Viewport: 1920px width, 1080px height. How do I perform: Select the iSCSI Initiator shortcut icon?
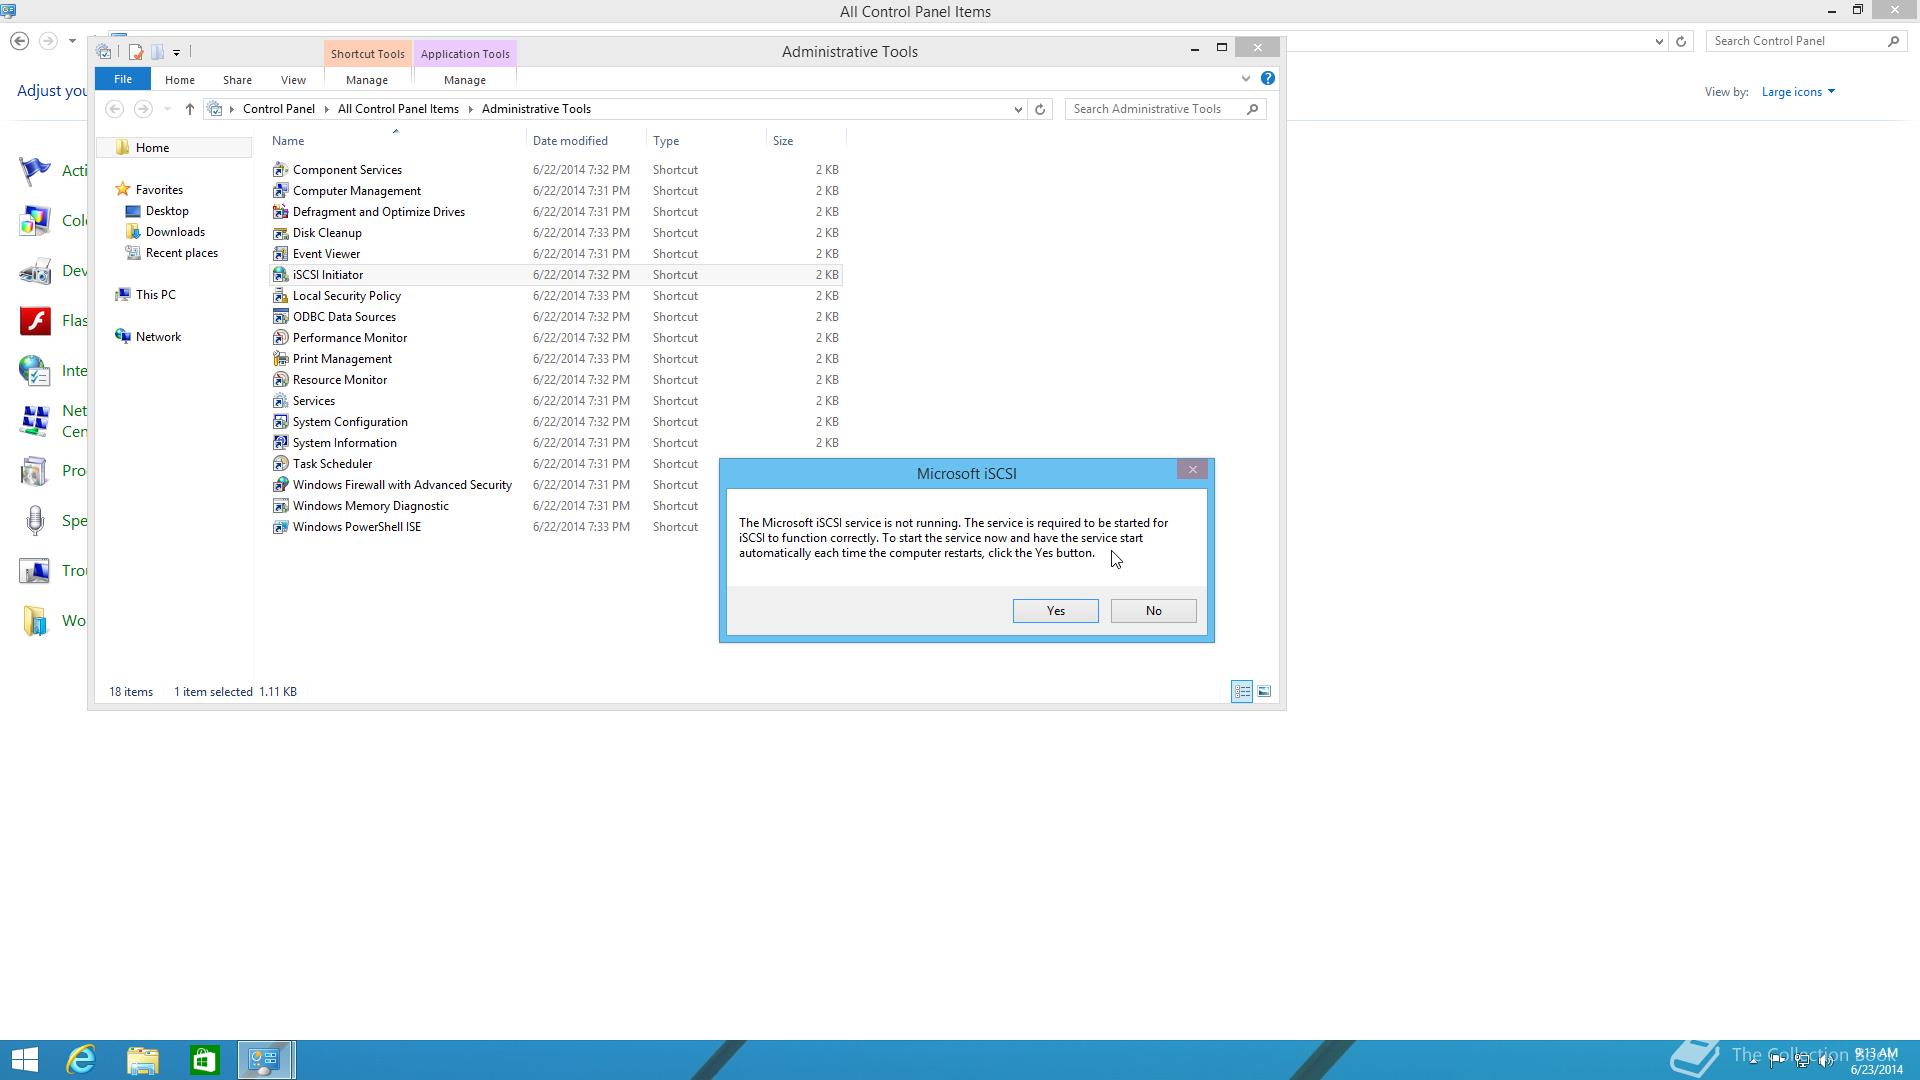point(280,275)
